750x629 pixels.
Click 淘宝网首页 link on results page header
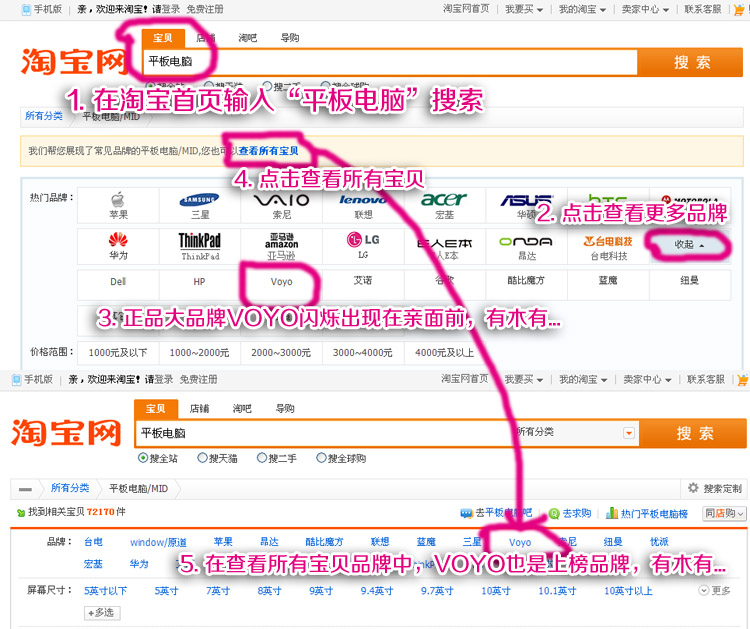point(464,379)
